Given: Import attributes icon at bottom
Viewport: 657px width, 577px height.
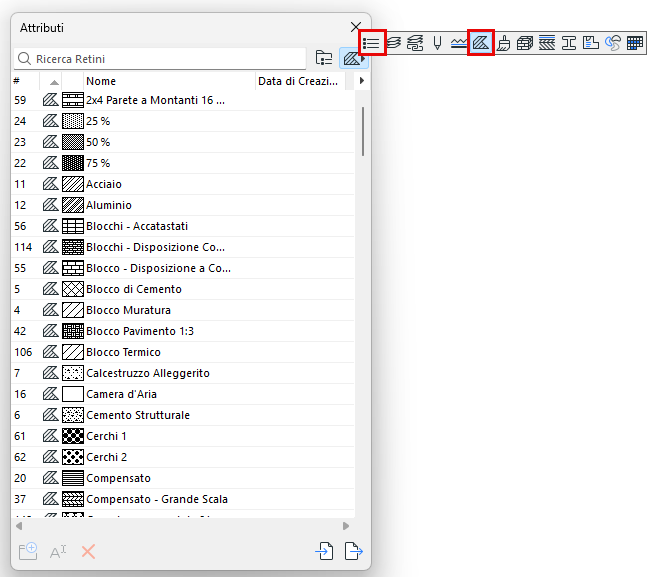Looking at the screenshot, I should [324, 551].
